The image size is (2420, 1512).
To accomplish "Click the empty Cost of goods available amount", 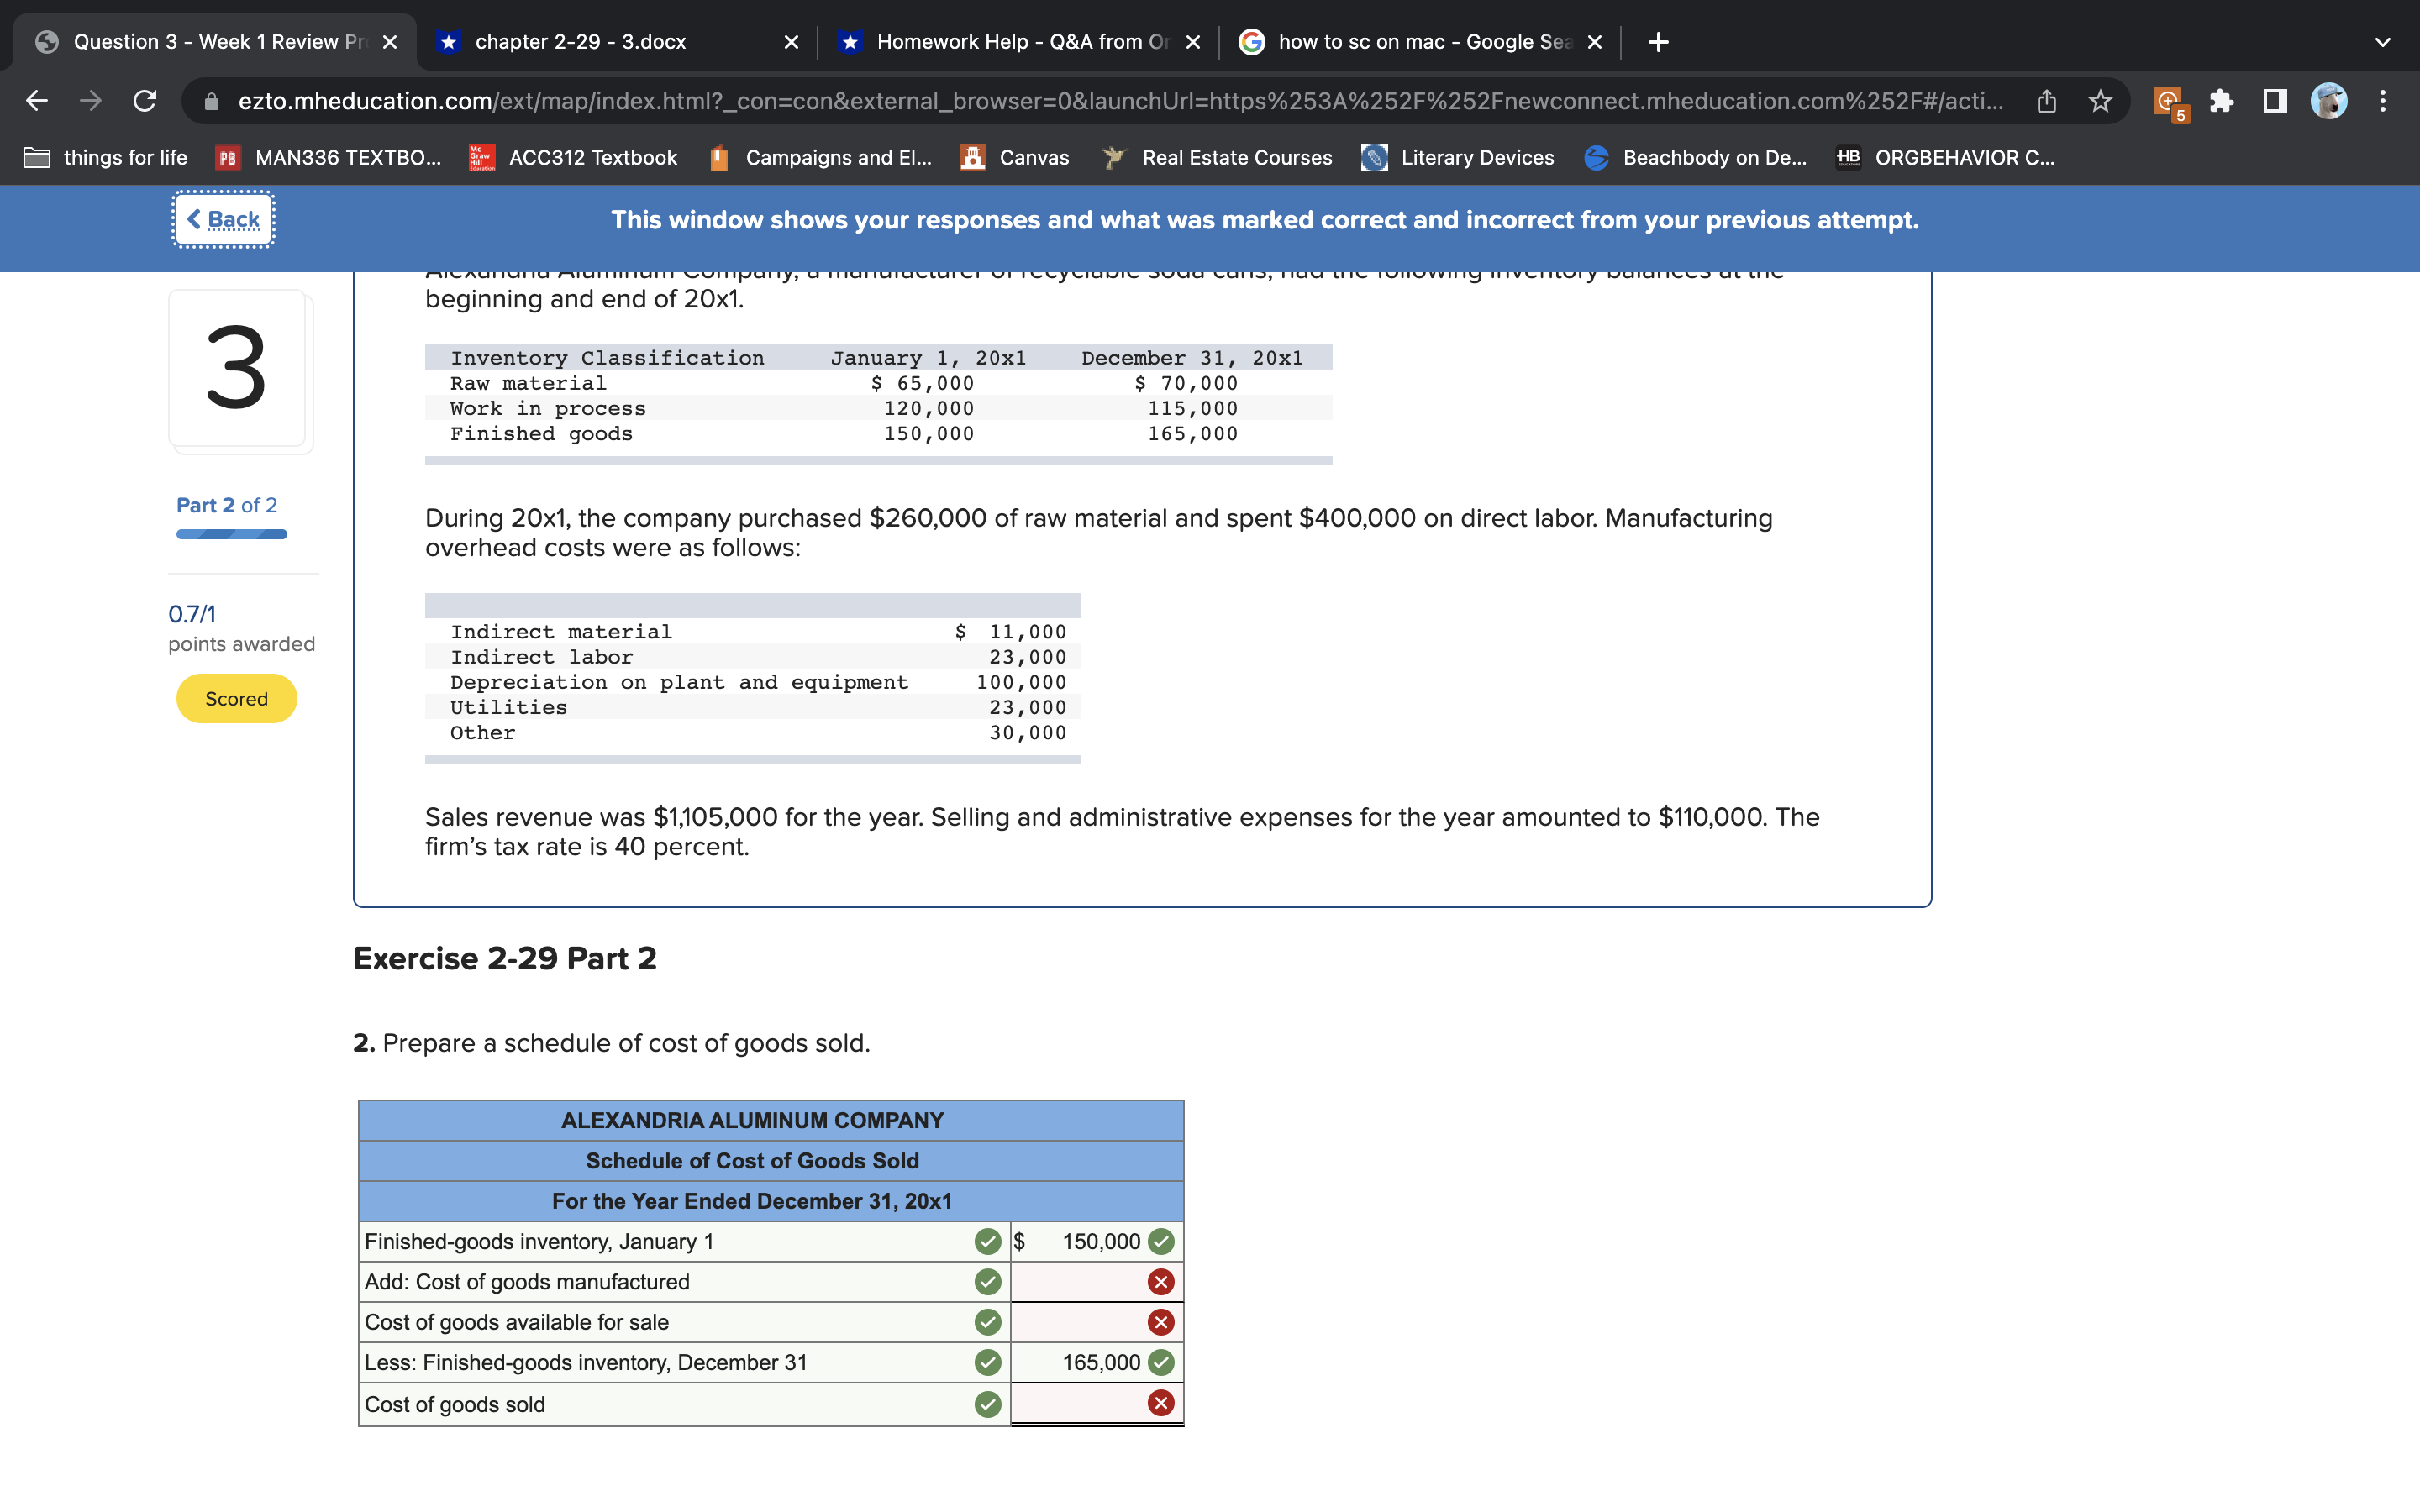I will (1097, 1322).
